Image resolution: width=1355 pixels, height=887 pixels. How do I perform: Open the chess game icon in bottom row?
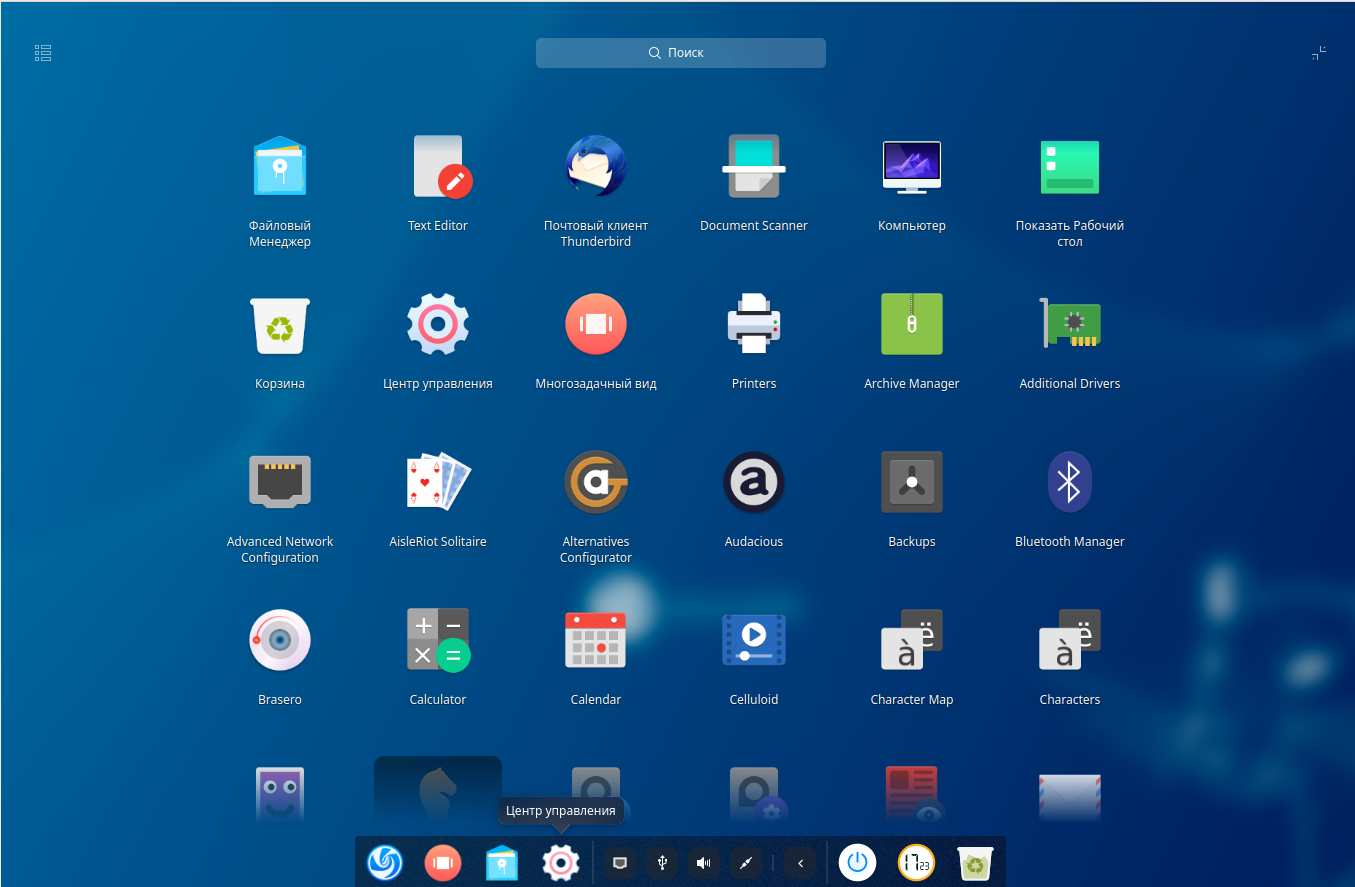(x=438, y=792)
